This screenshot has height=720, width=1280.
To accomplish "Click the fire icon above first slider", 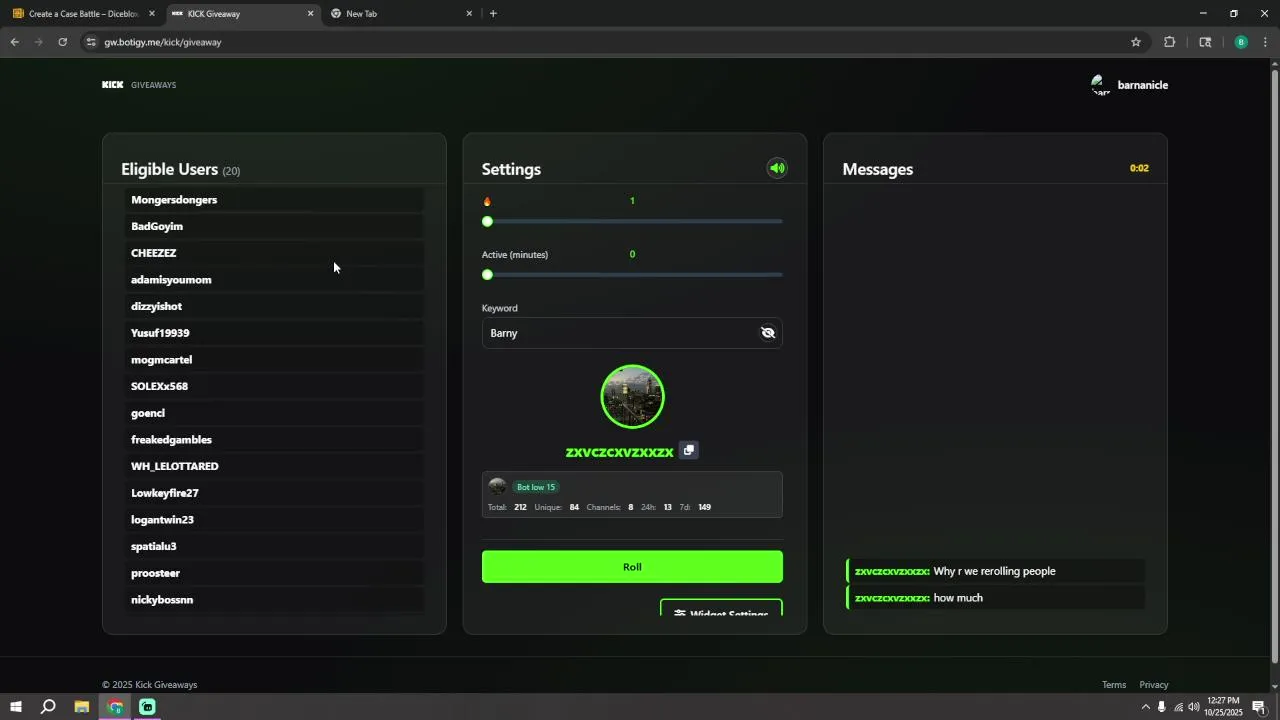I will [x=487, y=201].
